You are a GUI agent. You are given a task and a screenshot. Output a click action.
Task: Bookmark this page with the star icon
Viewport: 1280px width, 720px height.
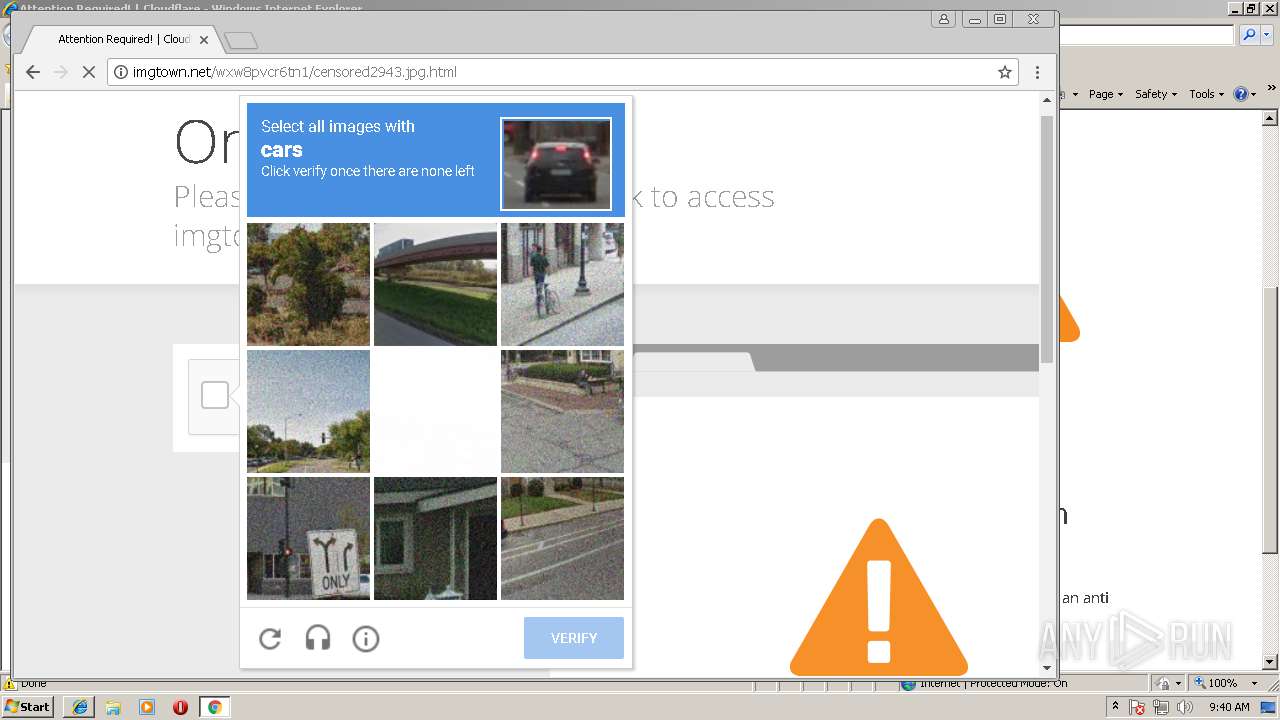click(x=1005, y=72)
